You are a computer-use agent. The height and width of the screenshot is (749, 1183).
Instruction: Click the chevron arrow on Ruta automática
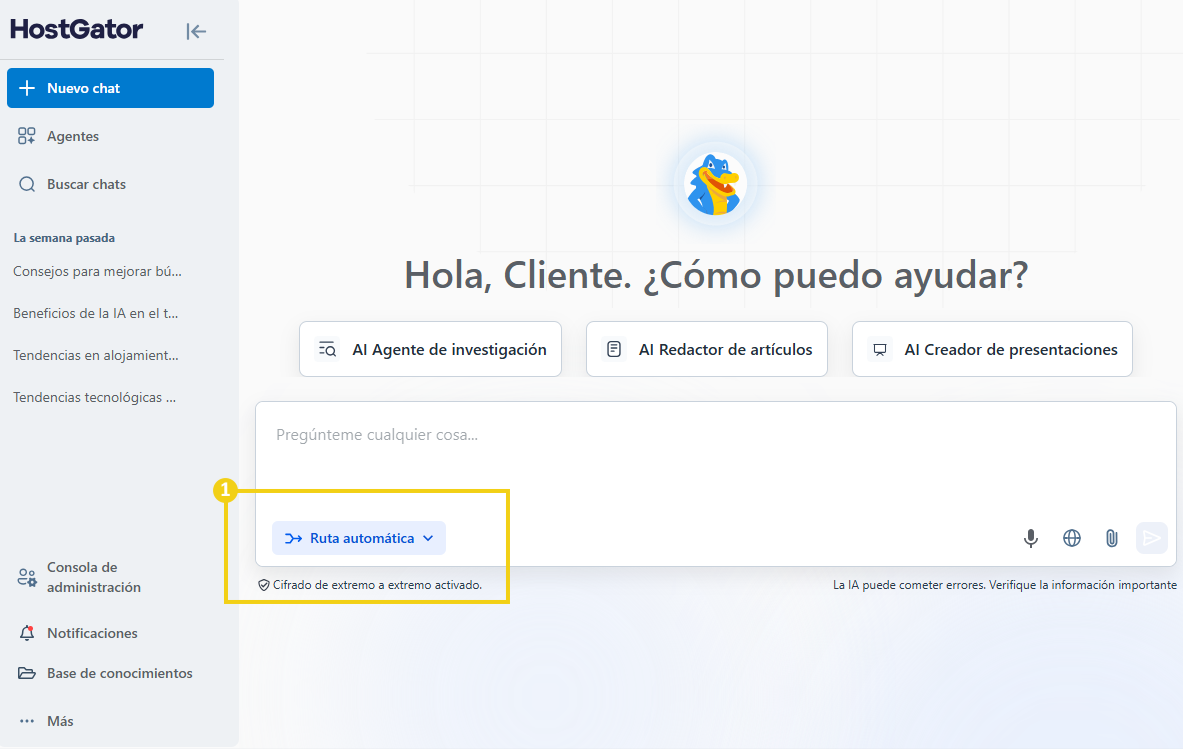pyautogui.click(x=429, y=539)
